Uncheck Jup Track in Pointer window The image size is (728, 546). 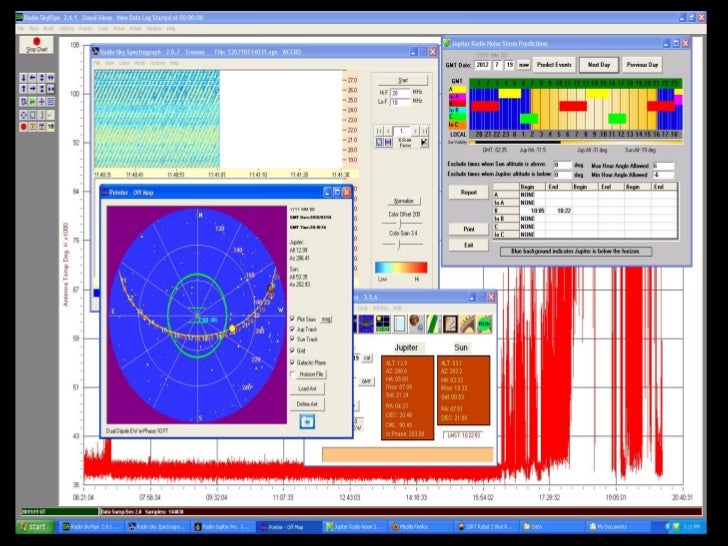tap(292, 329)
